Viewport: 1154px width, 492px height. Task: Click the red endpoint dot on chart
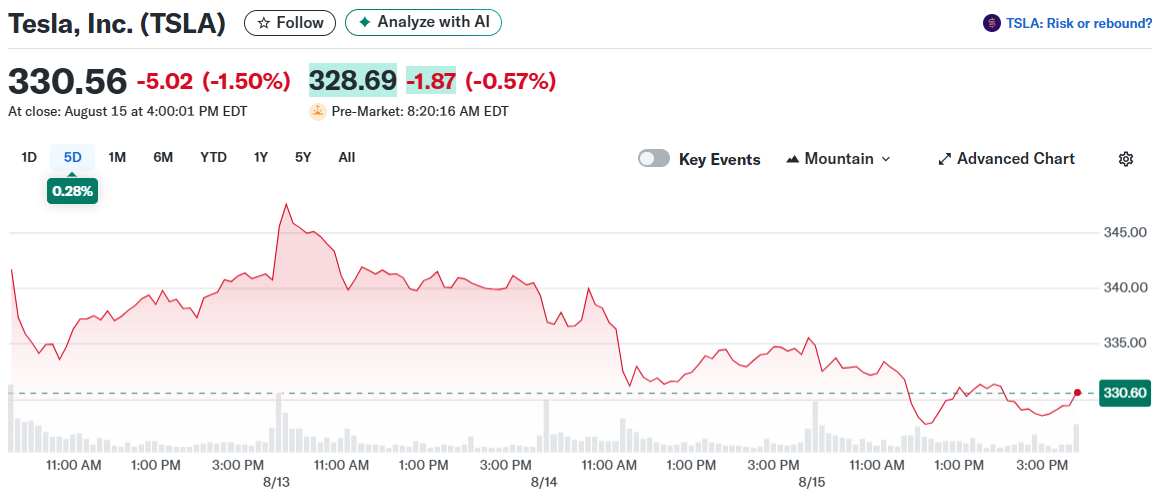[1077, 393]
